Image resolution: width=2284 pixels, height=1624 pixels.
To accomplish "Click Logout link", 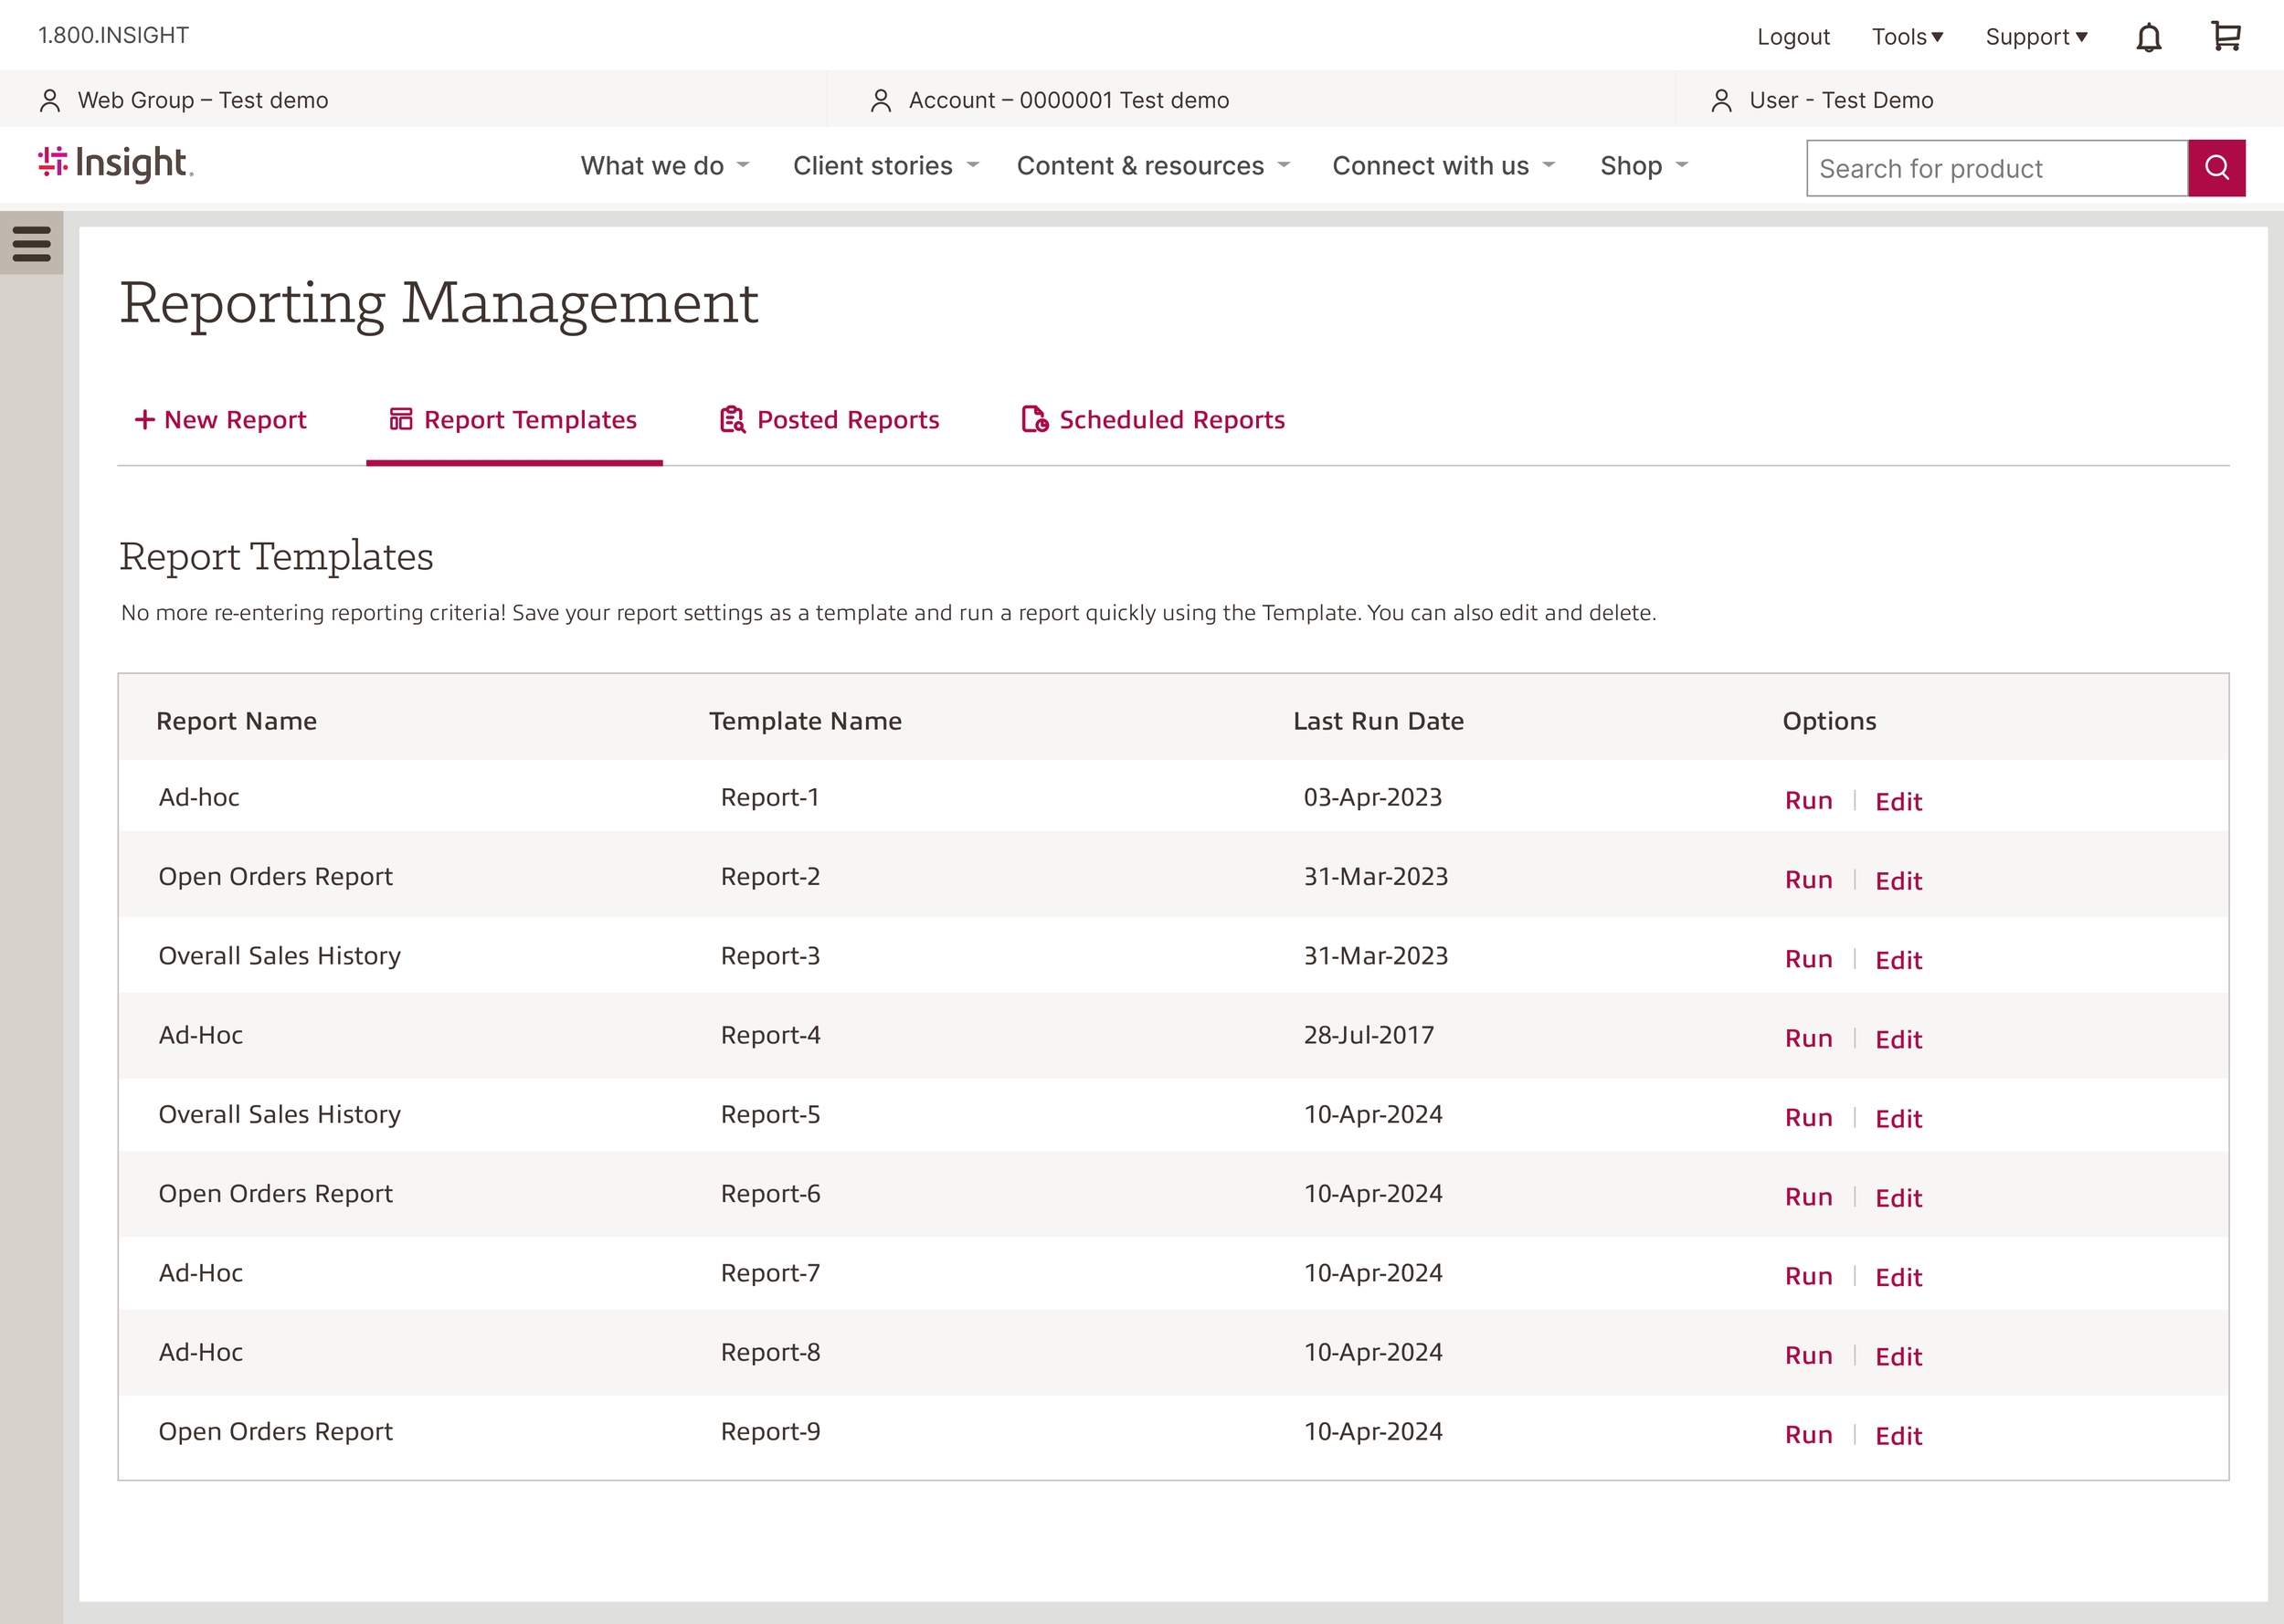I will (x=1793, y=37).
